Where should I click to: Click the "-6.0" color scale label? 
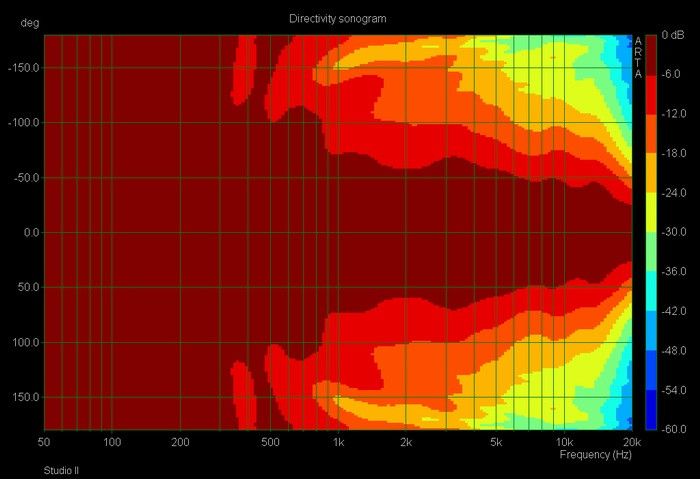click(x=671, y=74)
